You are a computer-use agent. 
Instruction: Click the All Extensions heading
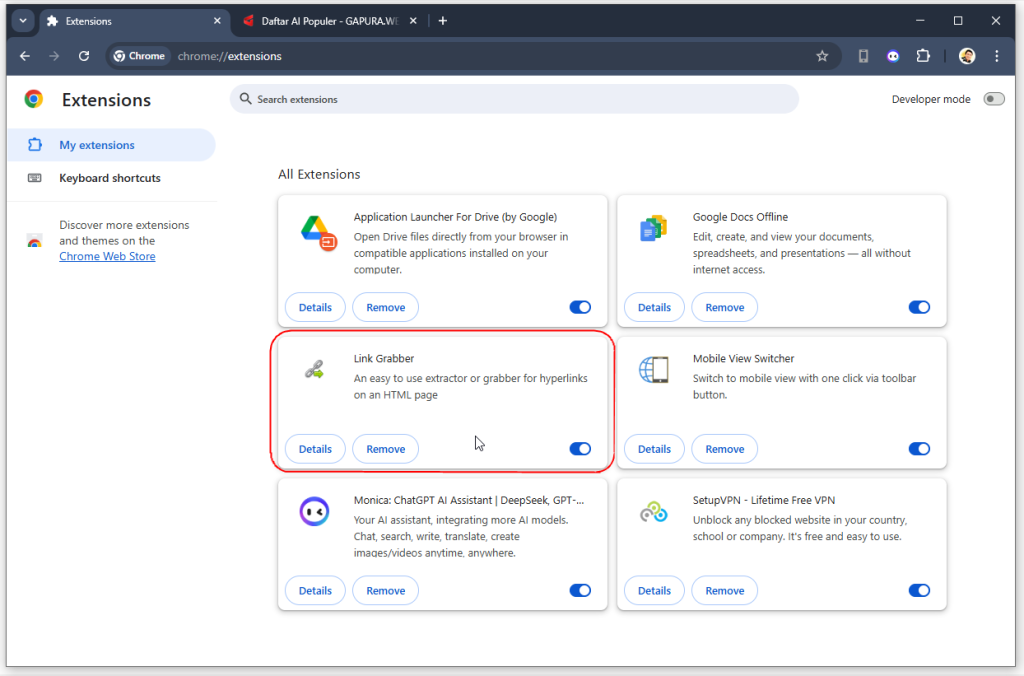[x=319, y=174]
